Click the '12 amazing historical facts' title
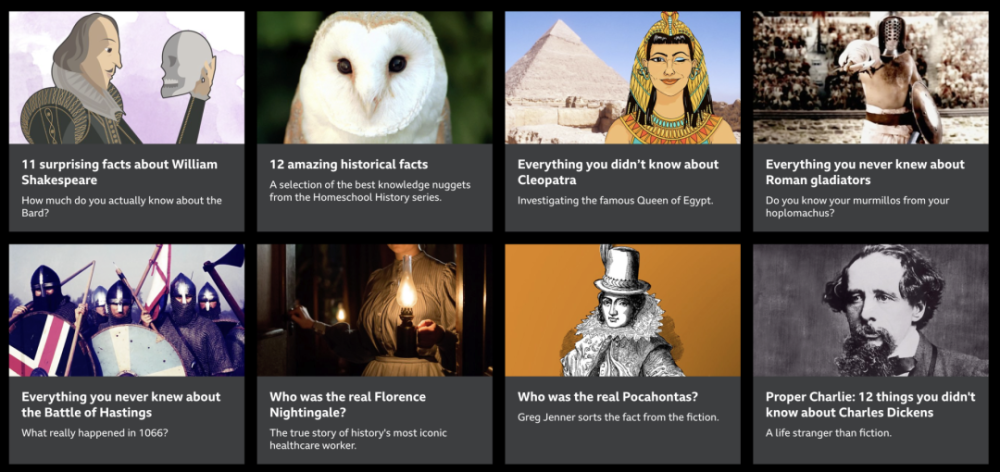1000x472 pixels. [x=348, y=165]
